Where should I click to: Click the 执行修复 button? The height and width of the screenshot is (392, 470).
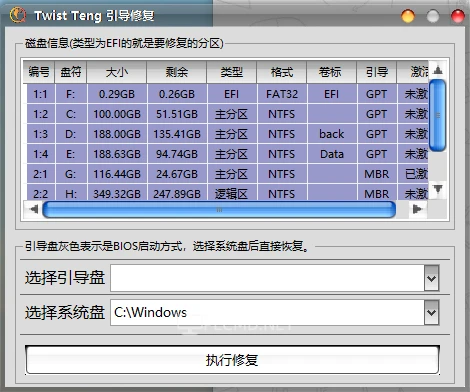pos(232,360)
